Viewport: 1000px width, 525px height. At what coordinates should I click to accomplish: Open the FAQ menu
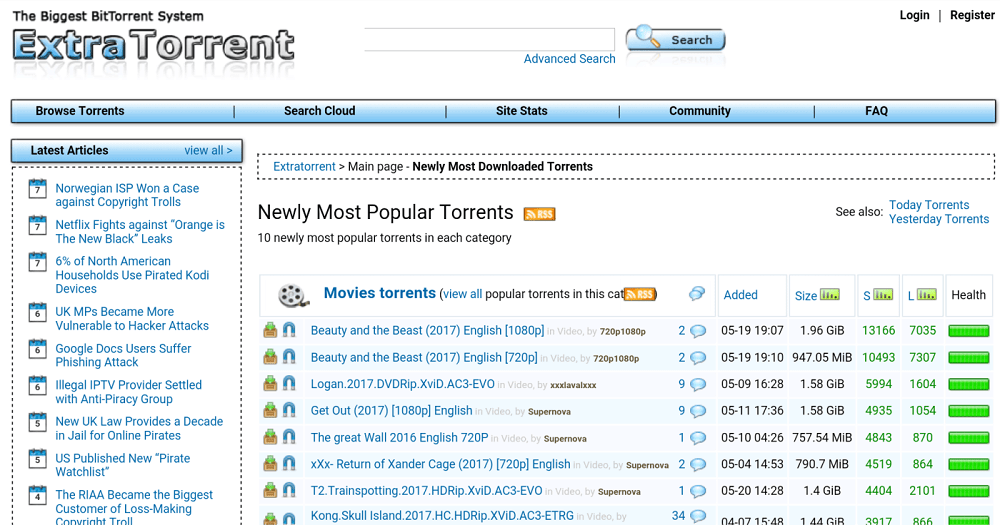tap(876, 111)
